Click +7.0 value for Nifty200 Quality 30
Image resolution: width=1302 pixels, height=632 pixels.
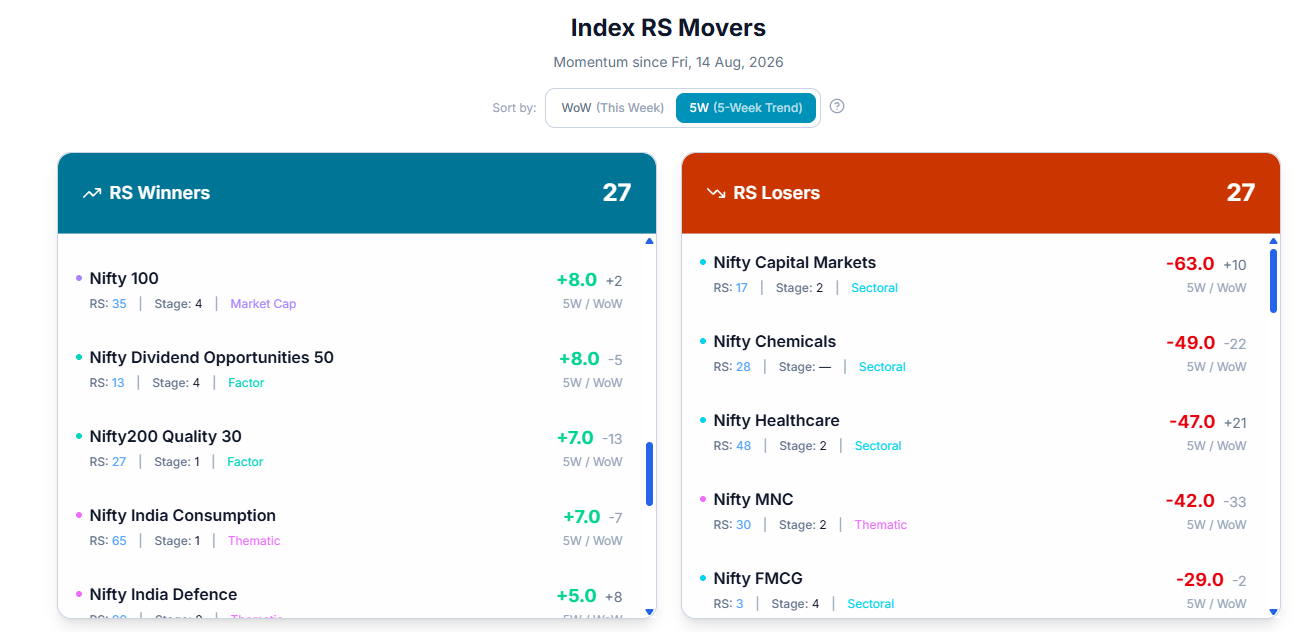coord(575,438)
